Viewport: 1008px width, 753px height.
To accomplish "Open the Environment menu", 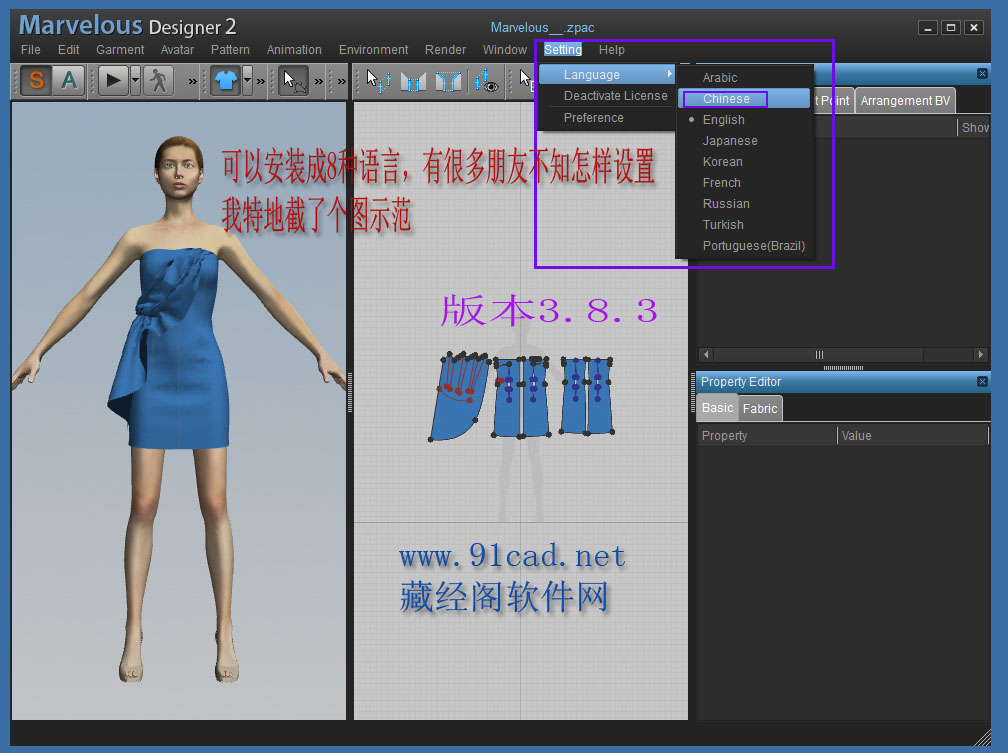I will [373, 50].
